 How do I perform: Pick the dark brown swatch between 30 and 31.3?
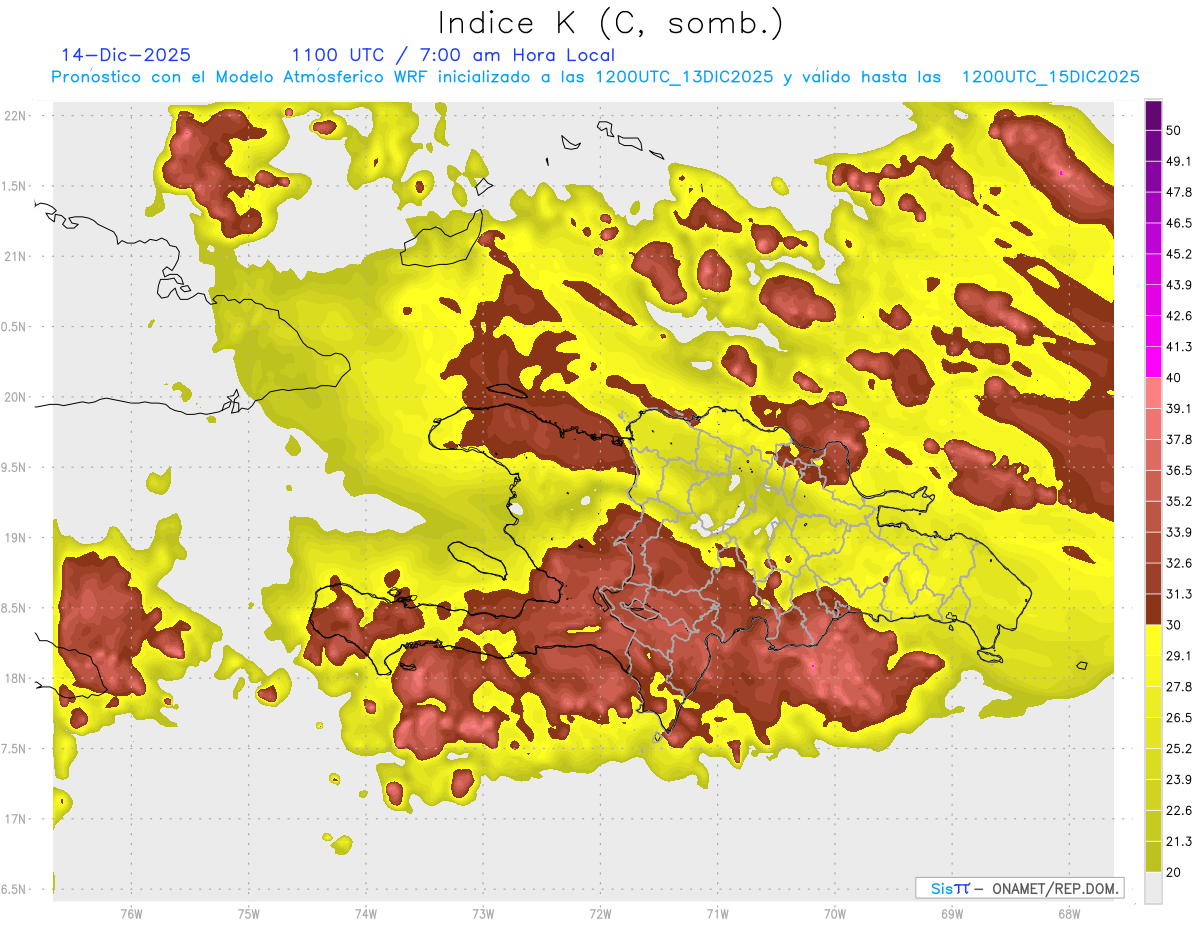point(1153,608)
